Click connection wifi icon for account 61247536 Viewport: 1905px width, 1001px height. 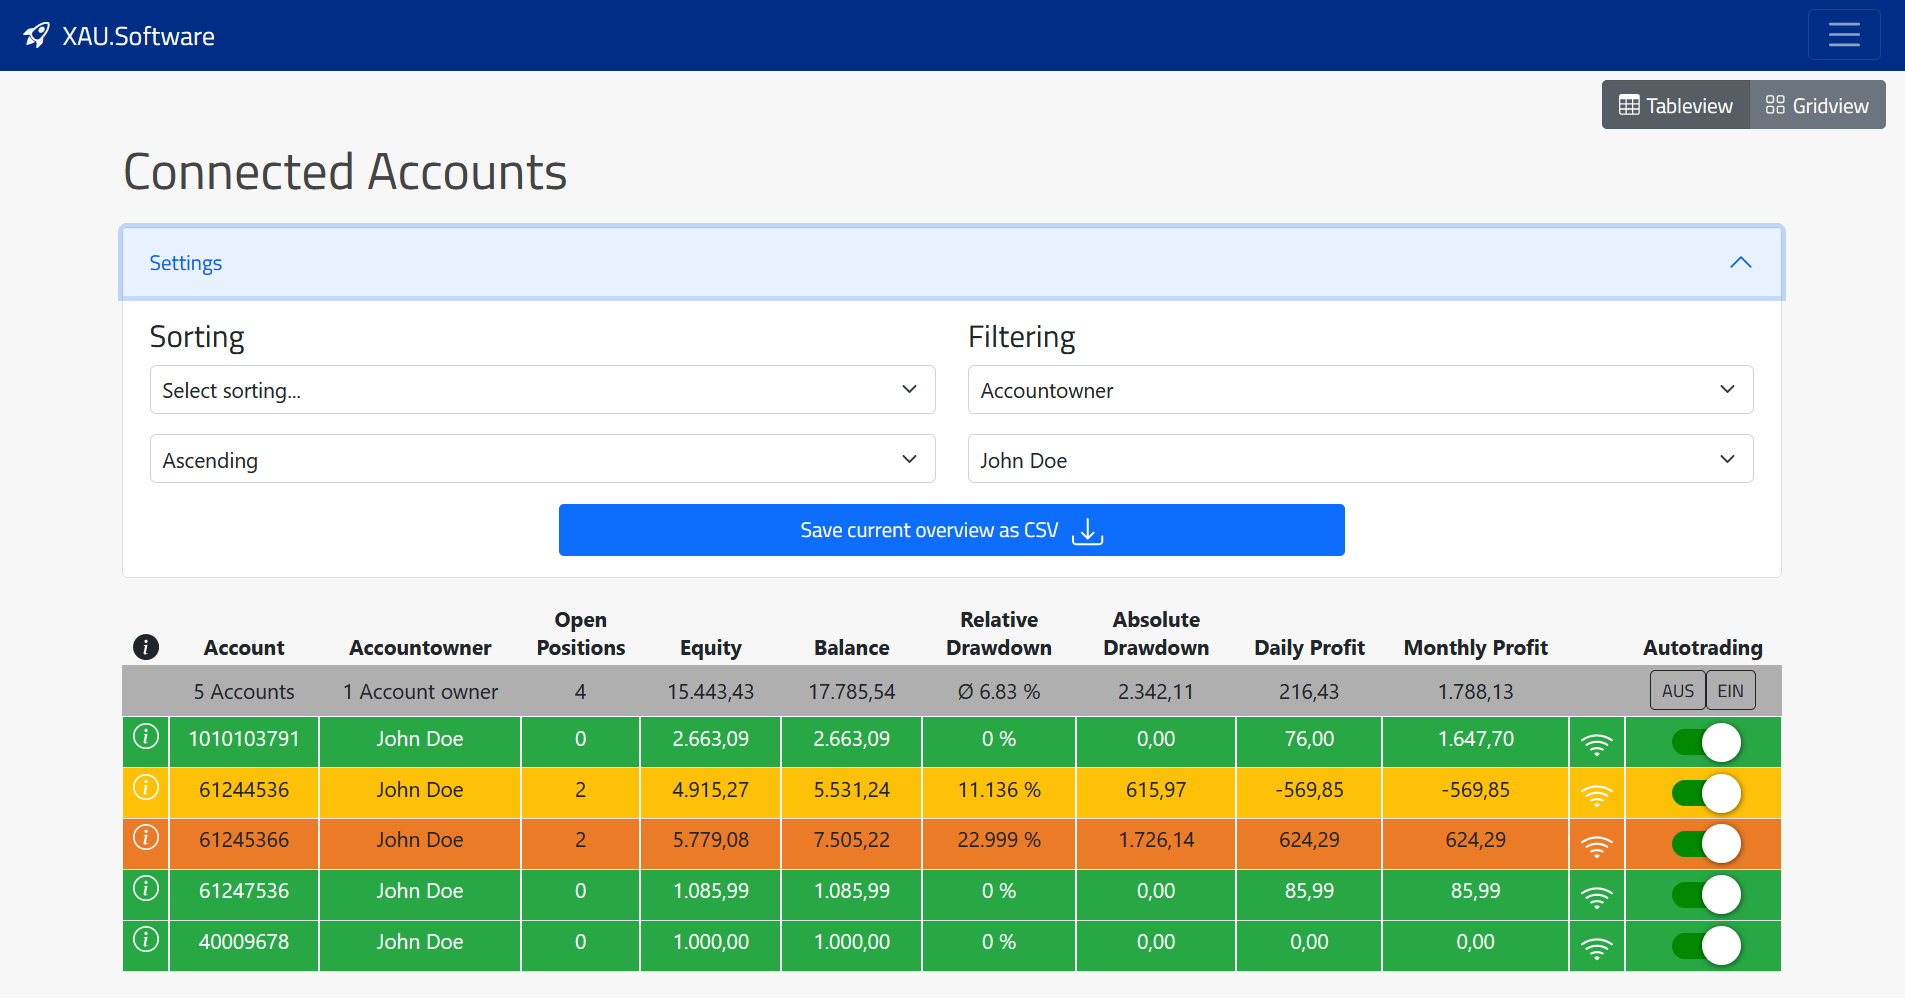(1597, 897)
